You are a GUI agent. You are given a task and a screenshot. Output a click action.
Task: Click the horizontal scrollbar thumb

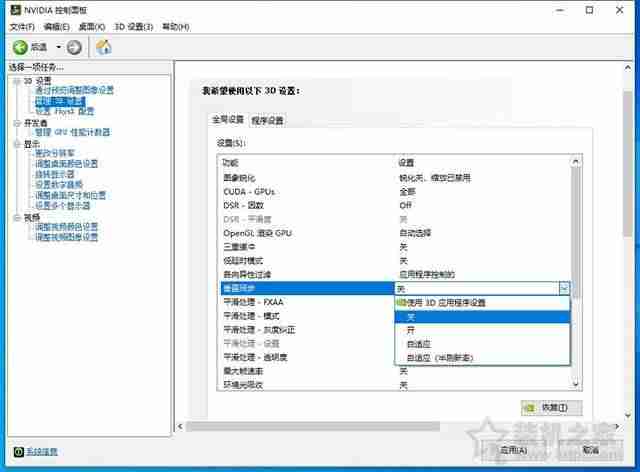(313, 427)
